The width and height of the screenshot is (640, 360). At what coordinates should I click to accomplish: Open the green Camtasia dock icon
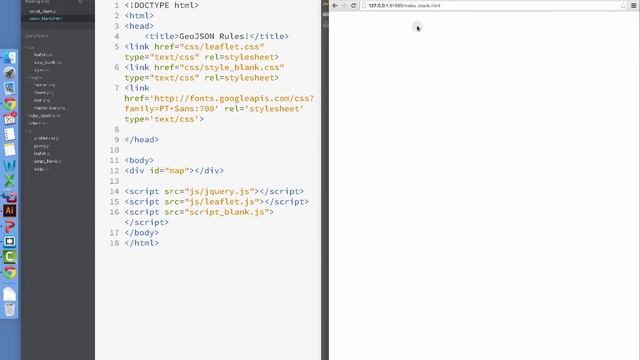tap(9, 257)
